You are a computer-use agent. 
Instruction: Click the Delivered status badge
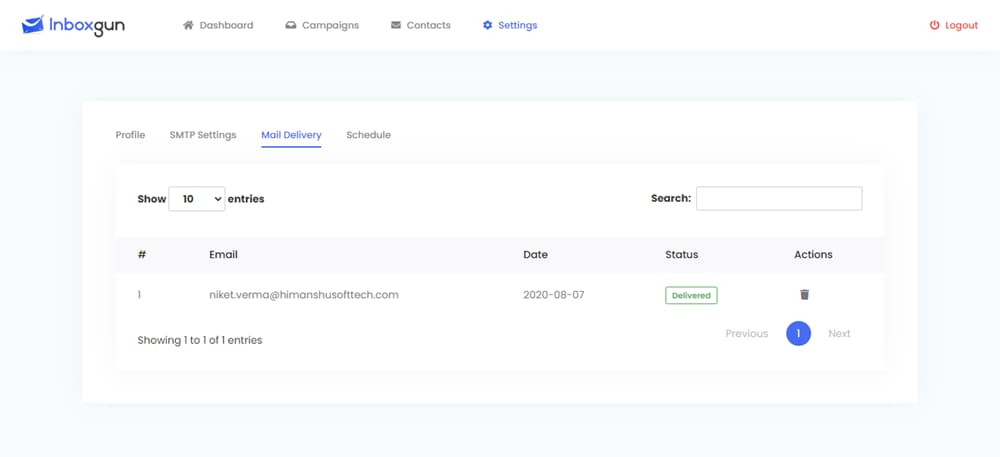click(691, 295)
